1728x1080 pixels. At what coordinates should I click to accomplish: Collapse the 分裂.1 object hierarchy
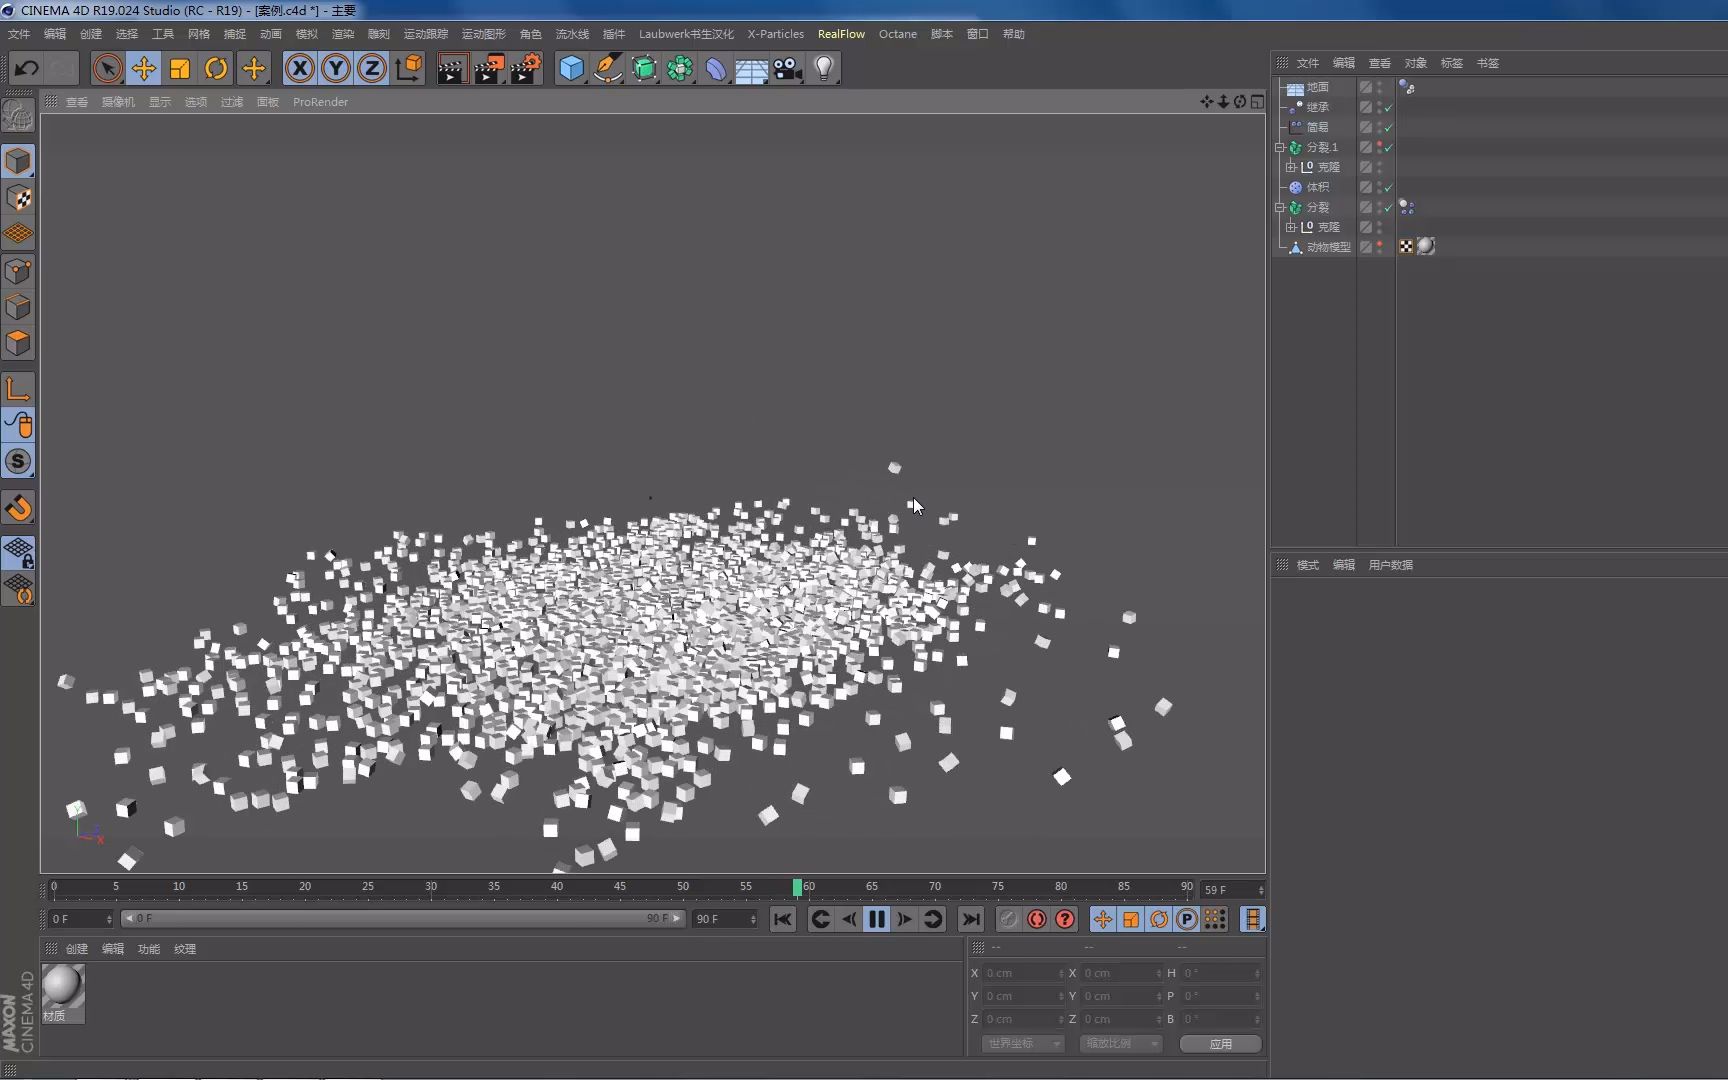coord(1280,147)
